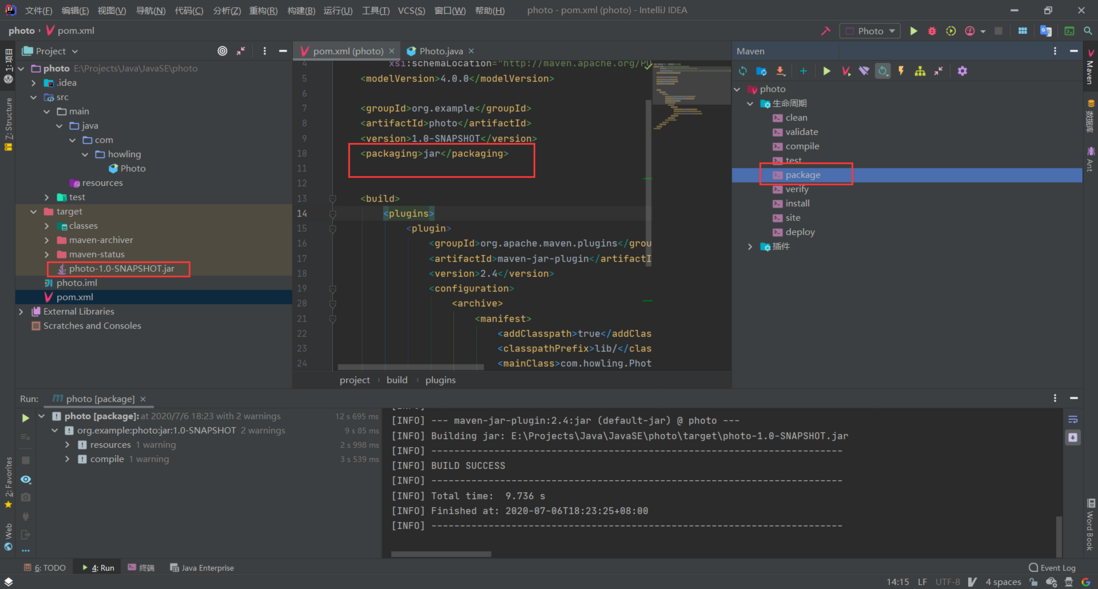
Task: Show the Maven dependencies diagram
Action: point(920,71)
